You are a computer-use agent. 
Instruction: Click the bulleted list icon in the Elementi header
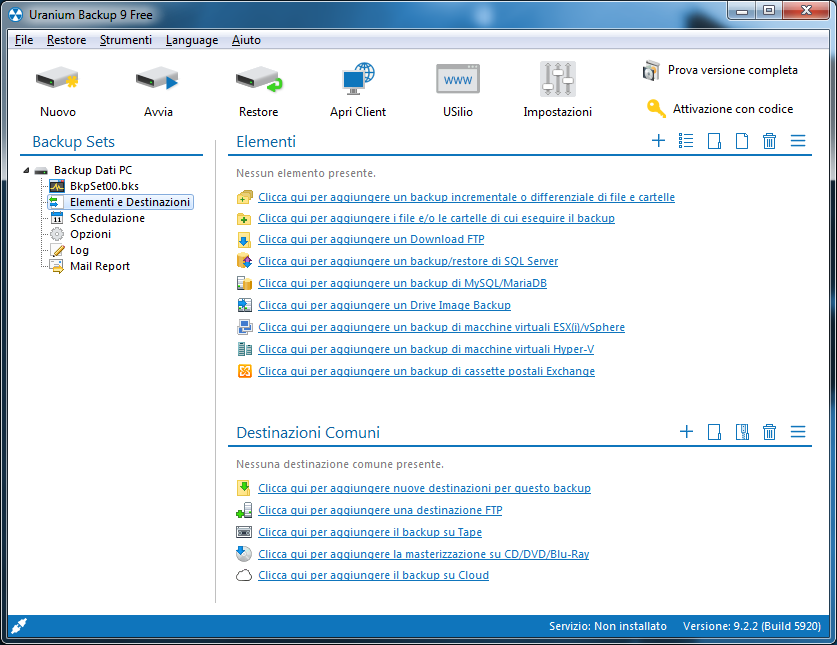click(686, 141)
